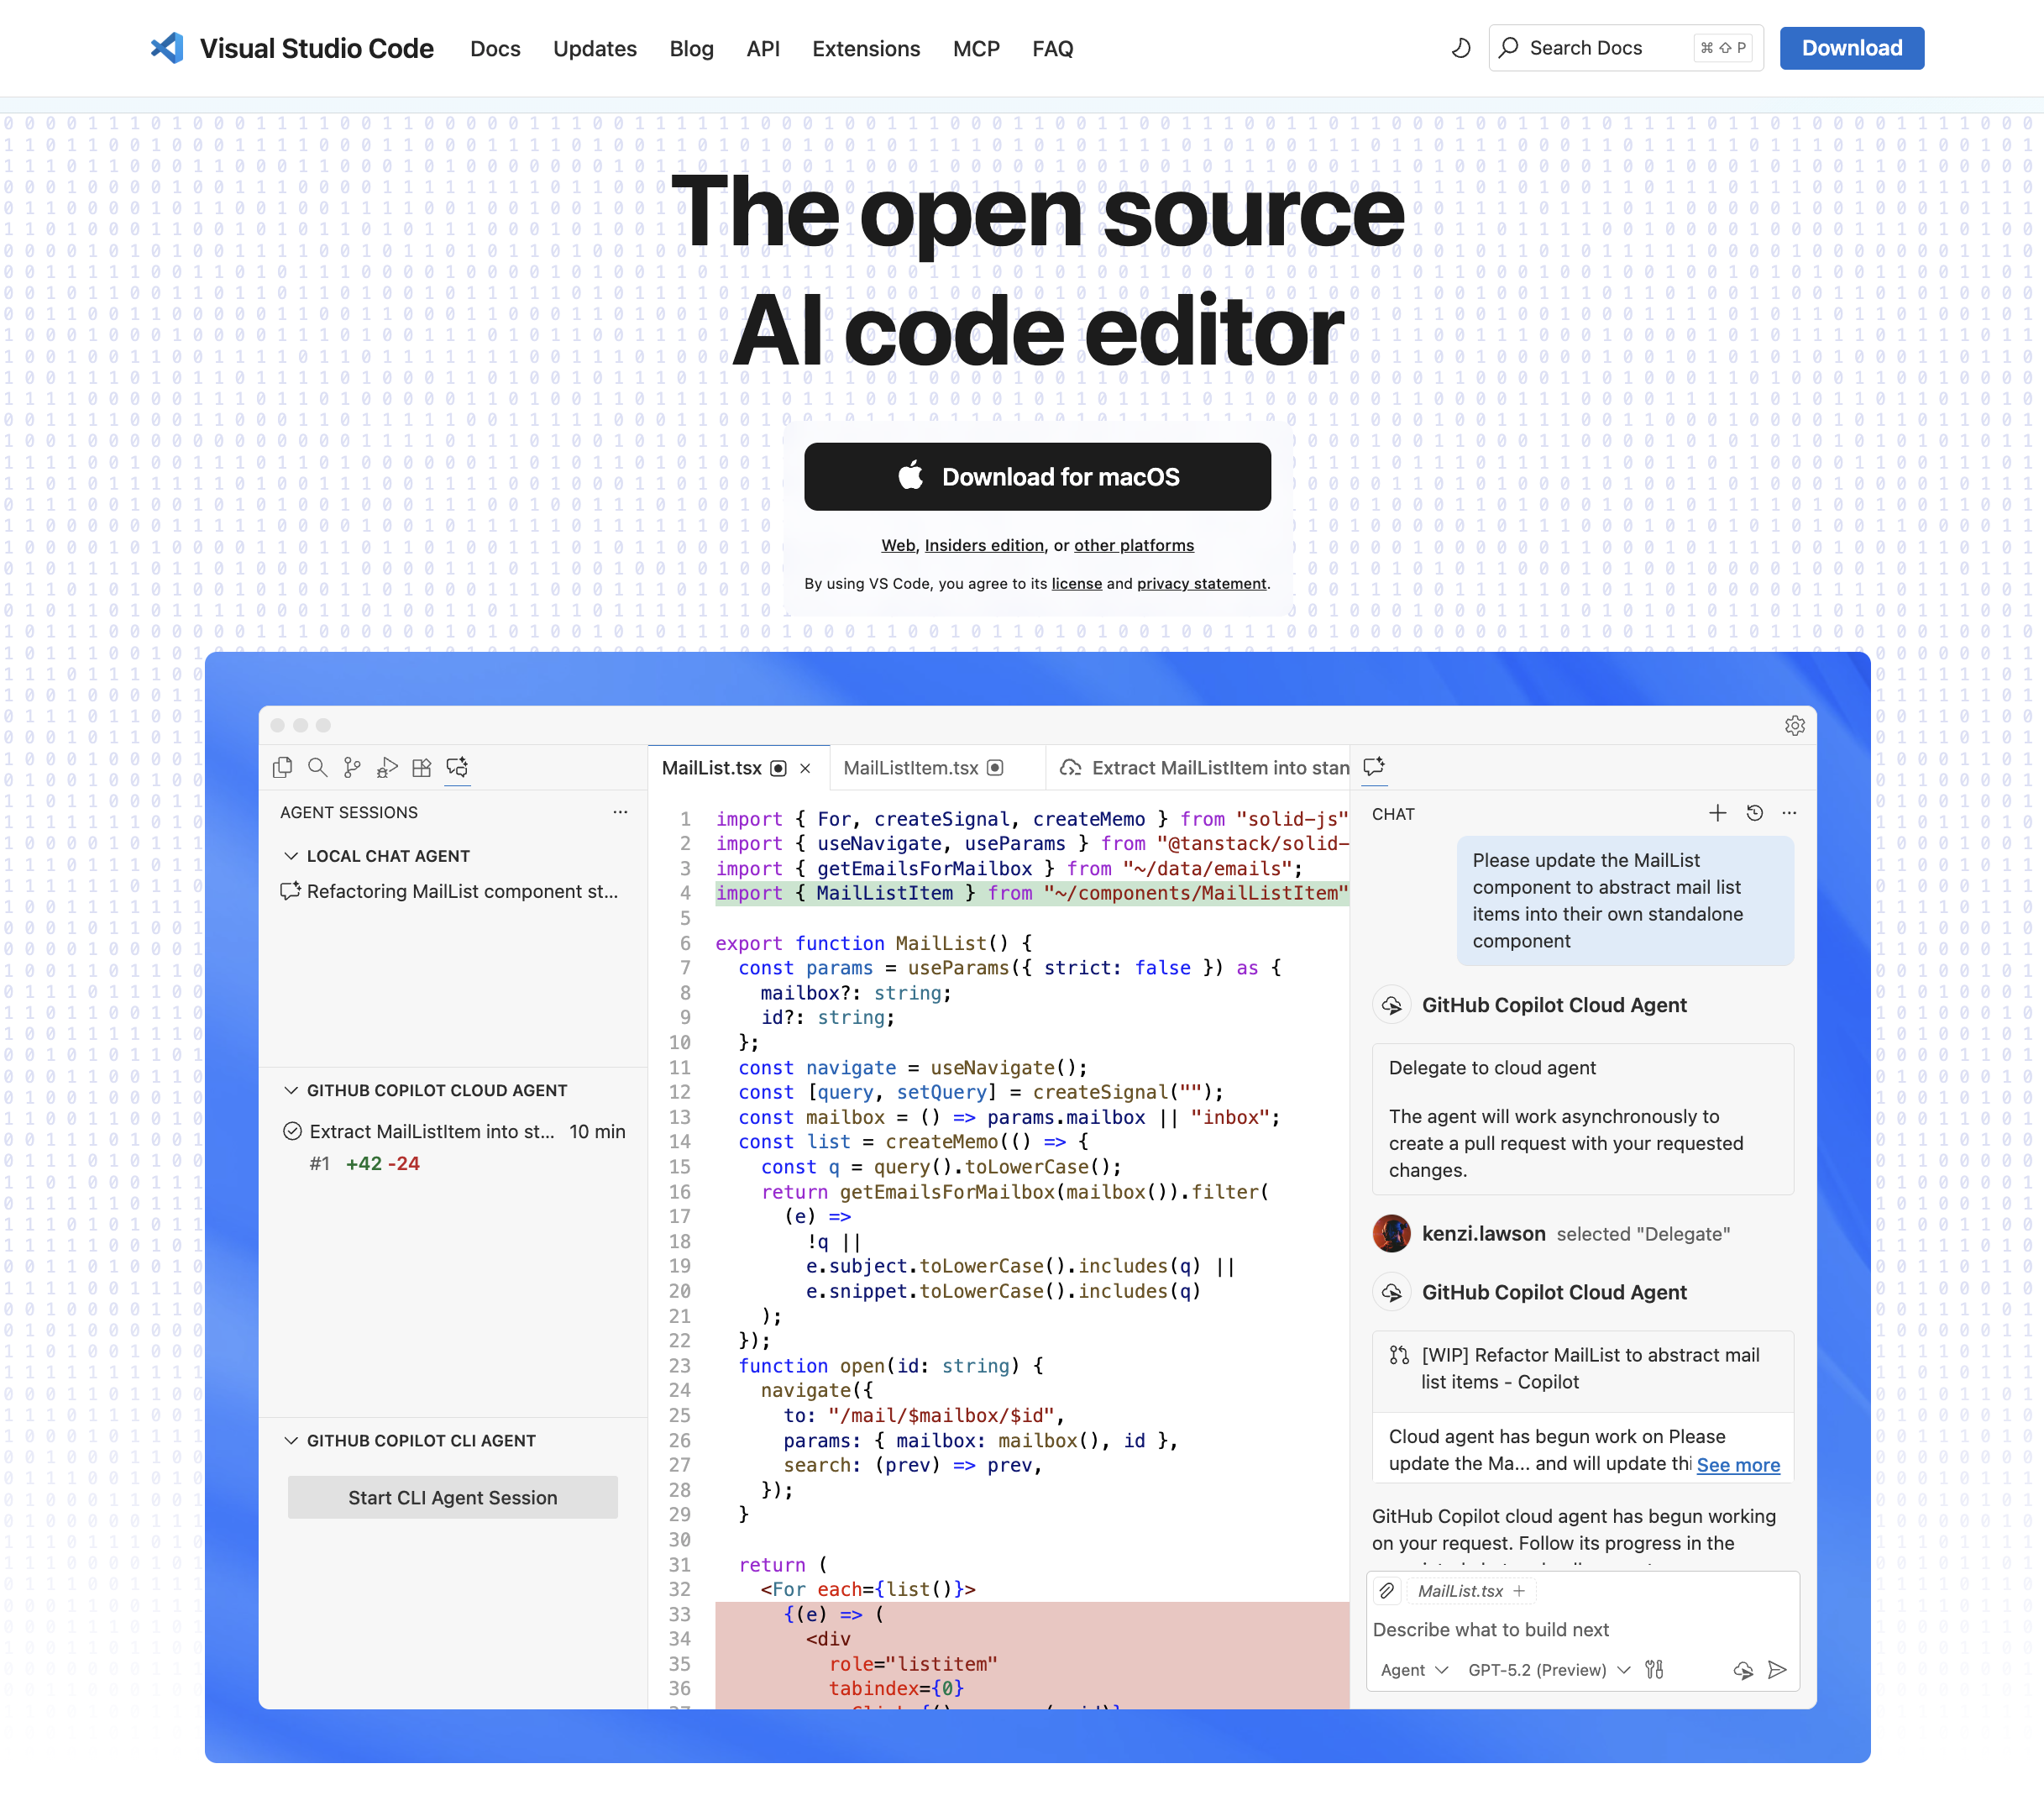The width and height of the screenshot is (2044, 1811).
Task: Open chat history clock icon
Action: click(x=1755, y=813)
